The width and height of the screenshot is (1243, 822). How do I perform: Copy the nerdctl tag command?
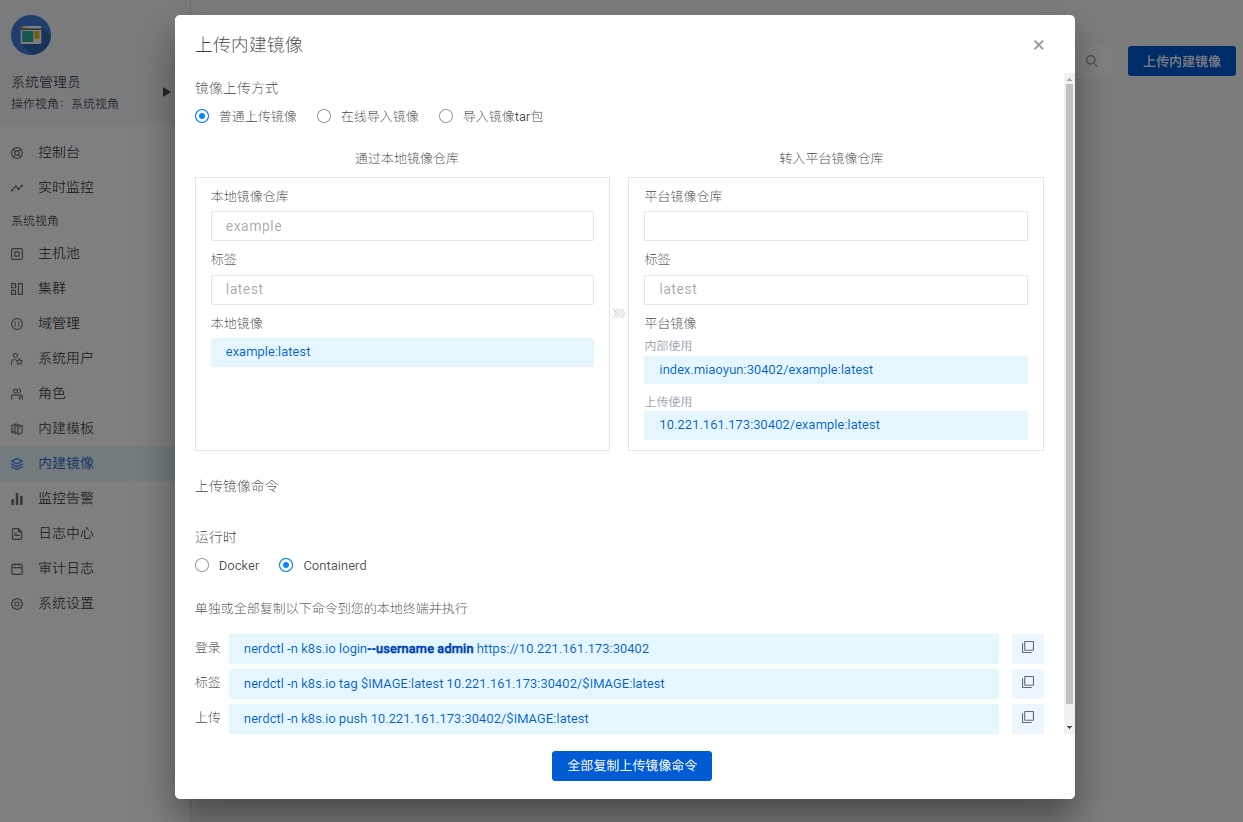(x=1027, y=683)
